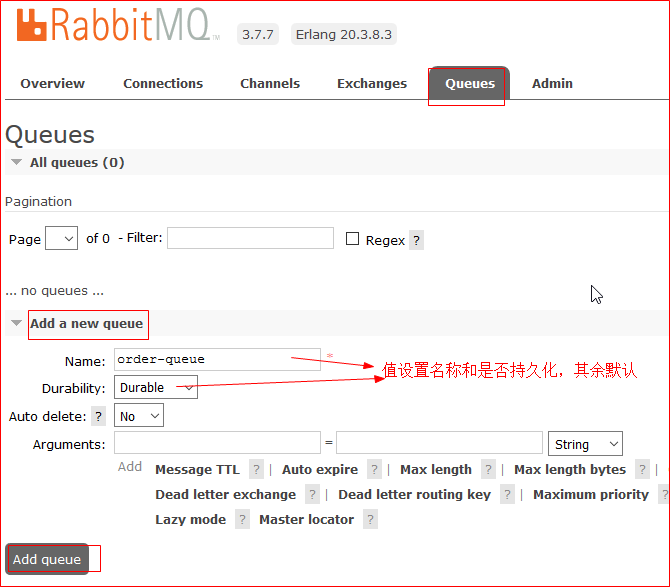Open the Page number dropdown

click(62, 238)
